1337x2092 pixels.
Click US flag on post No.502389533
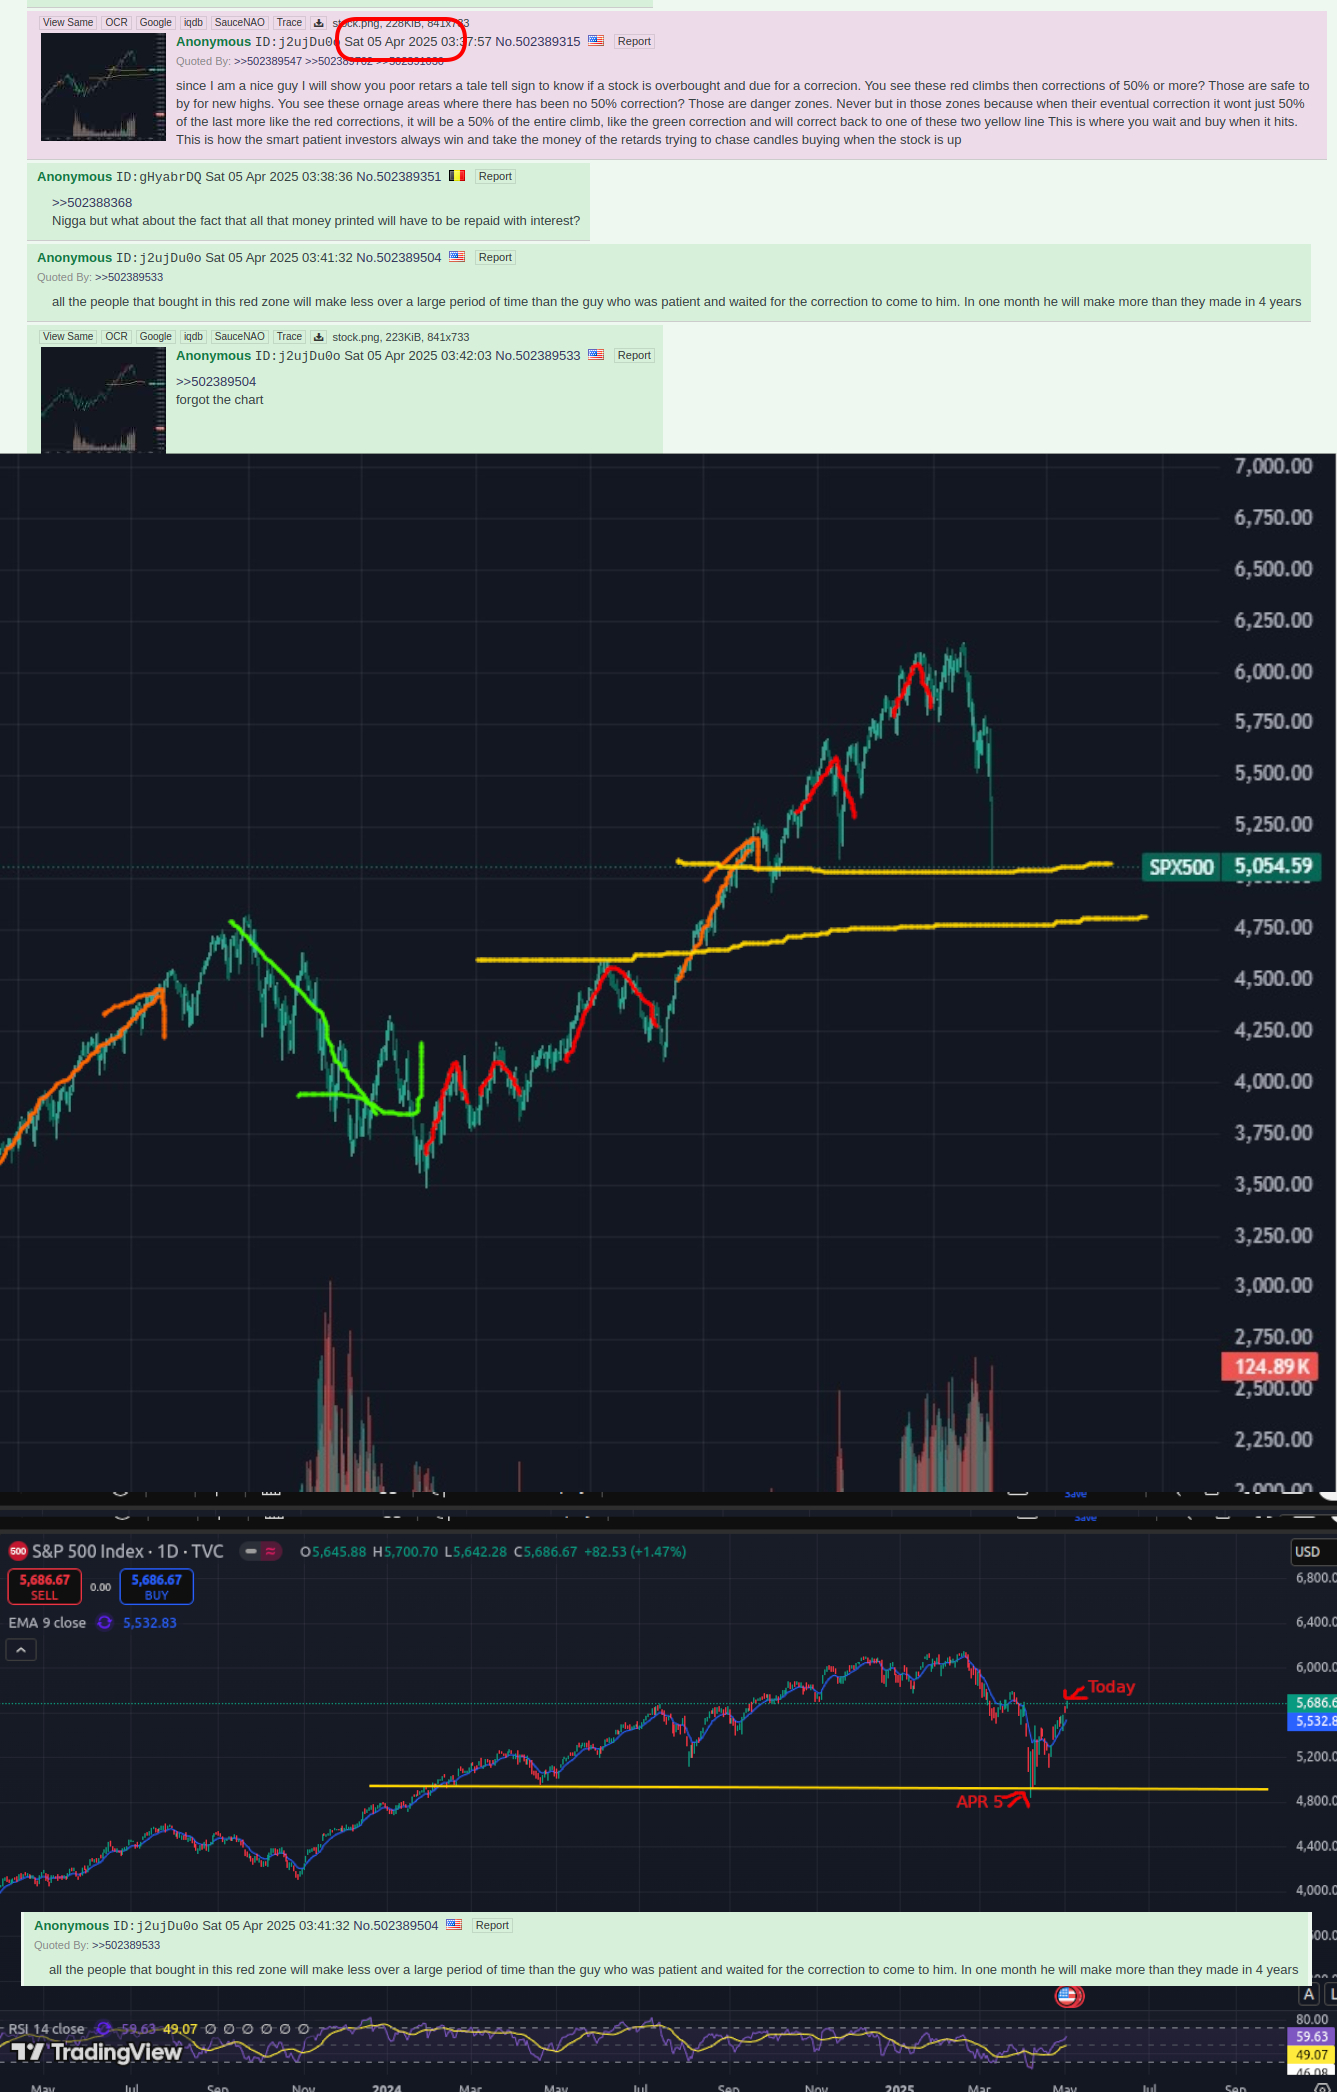point(596,355)
